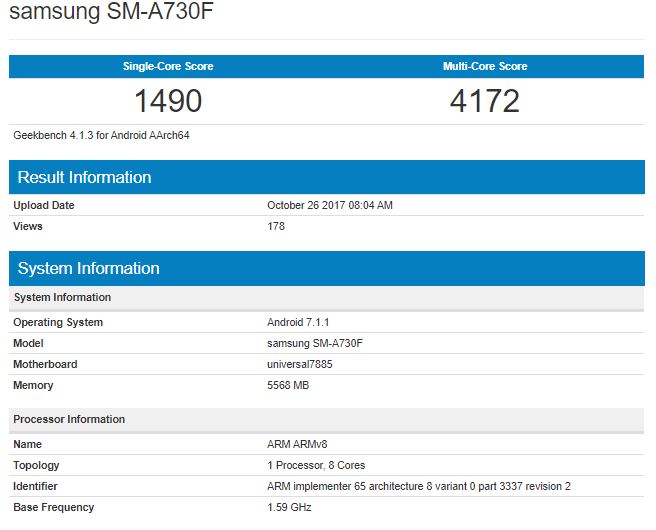Viewport: 656px width, 530px height.
Task: Click the blue System Information section header
Action: click(x=327, y=268)
